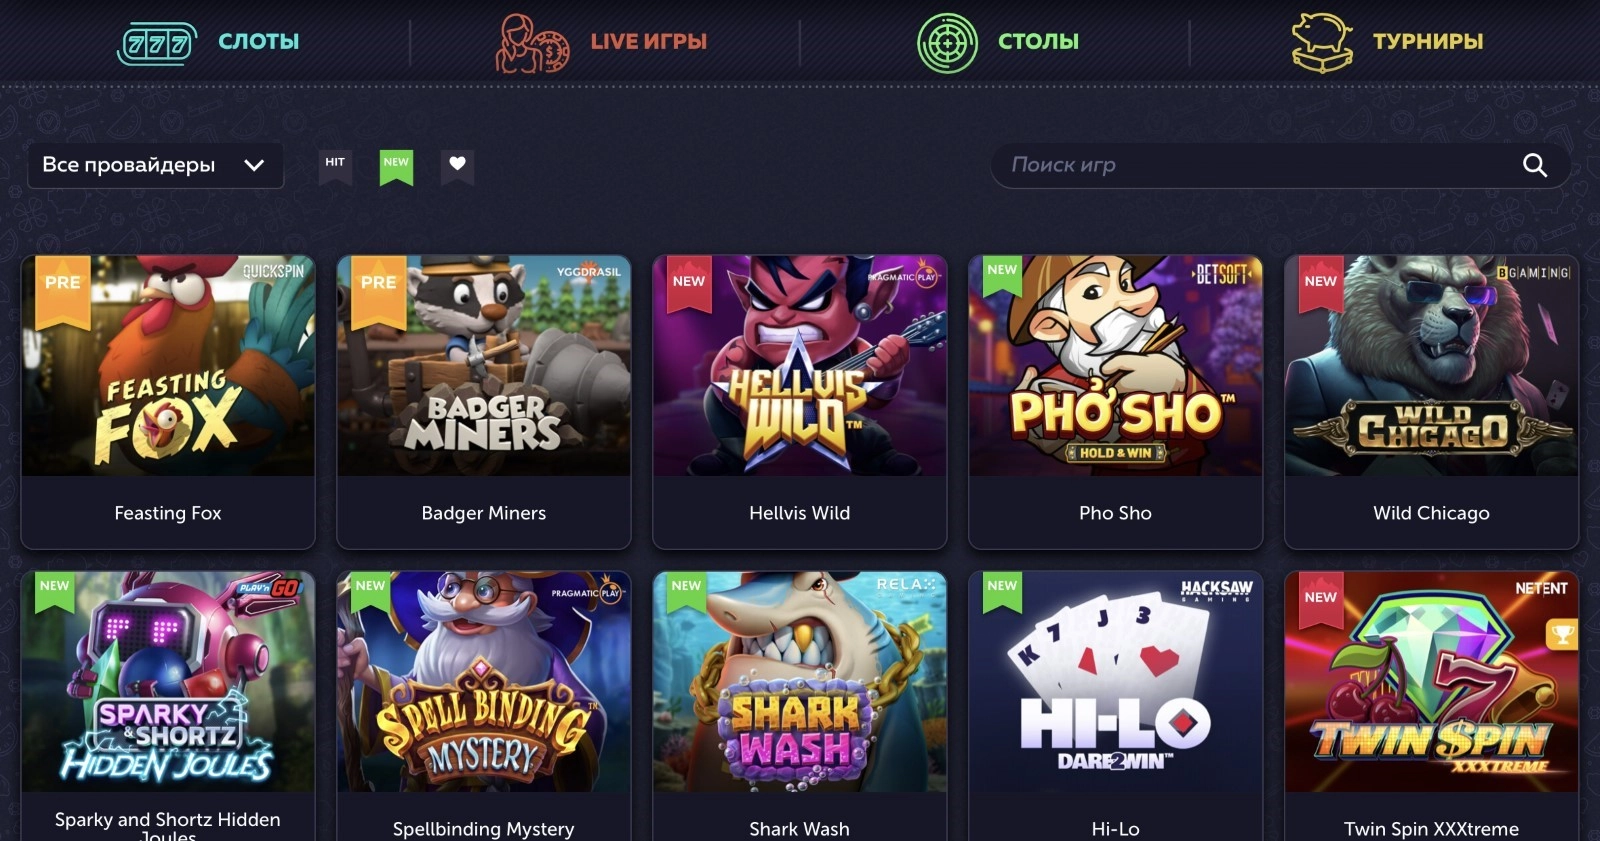Click the search magnifier icon

coord(1534,165)
